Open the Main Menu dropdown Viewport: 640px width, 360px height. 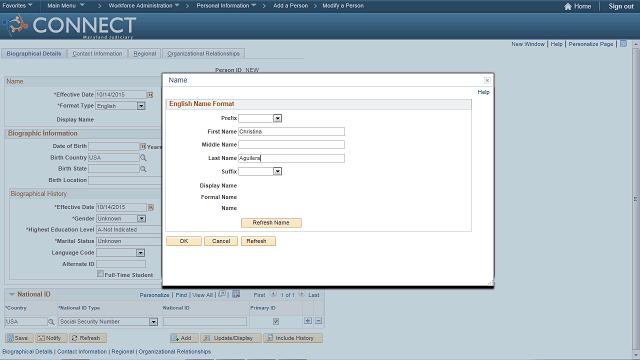[x=66, y=6]
